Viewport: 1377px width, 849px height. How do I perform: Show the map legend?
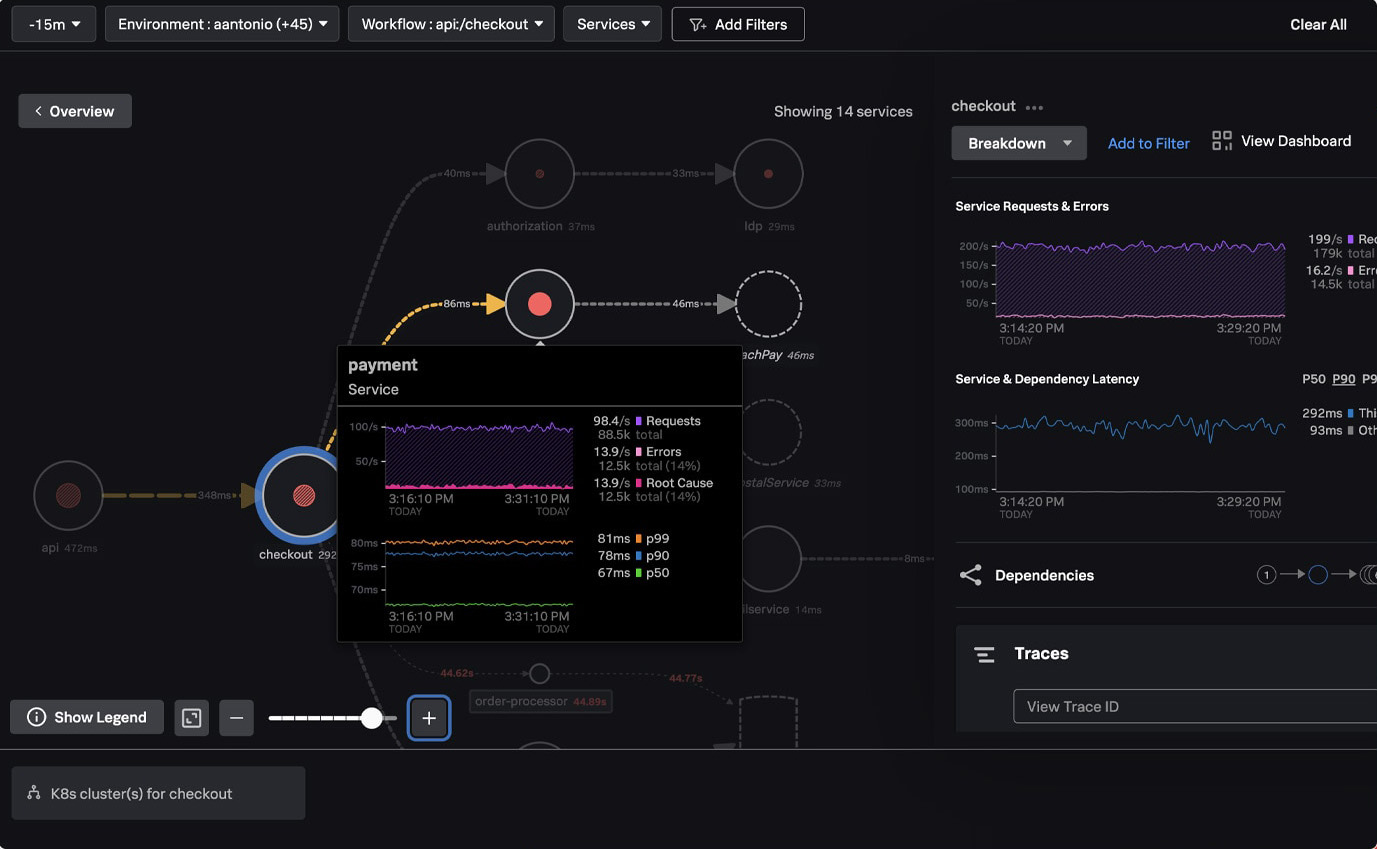[x=87, y=717]
